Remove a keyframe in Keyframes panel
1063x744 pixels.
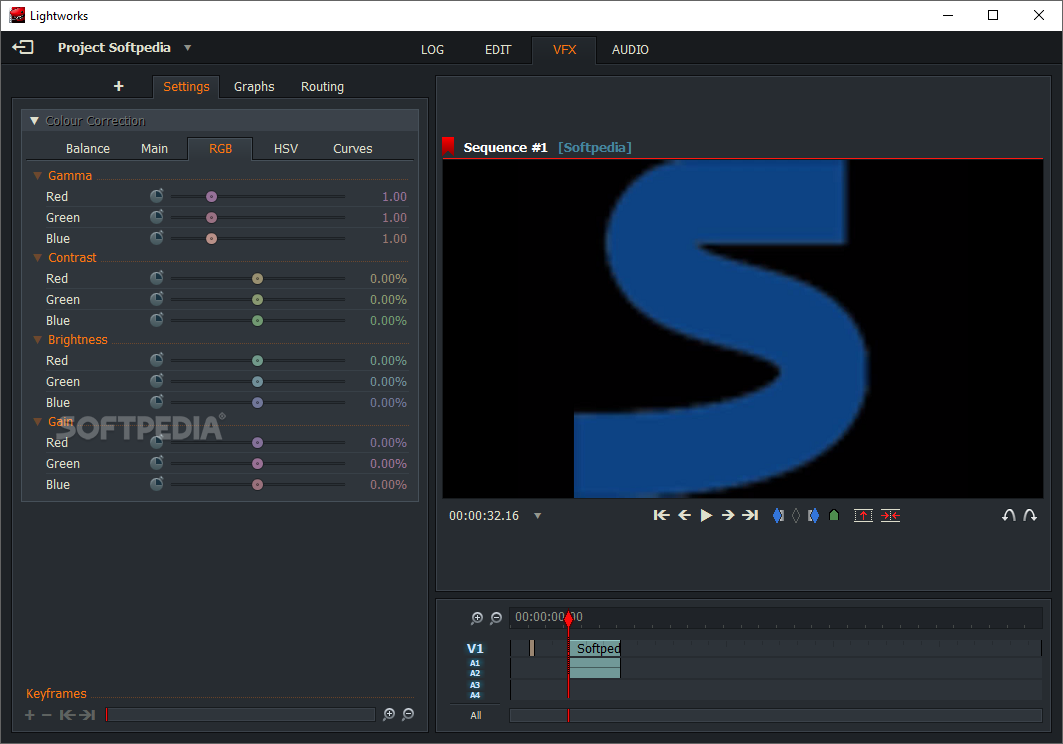pos(47,715)
